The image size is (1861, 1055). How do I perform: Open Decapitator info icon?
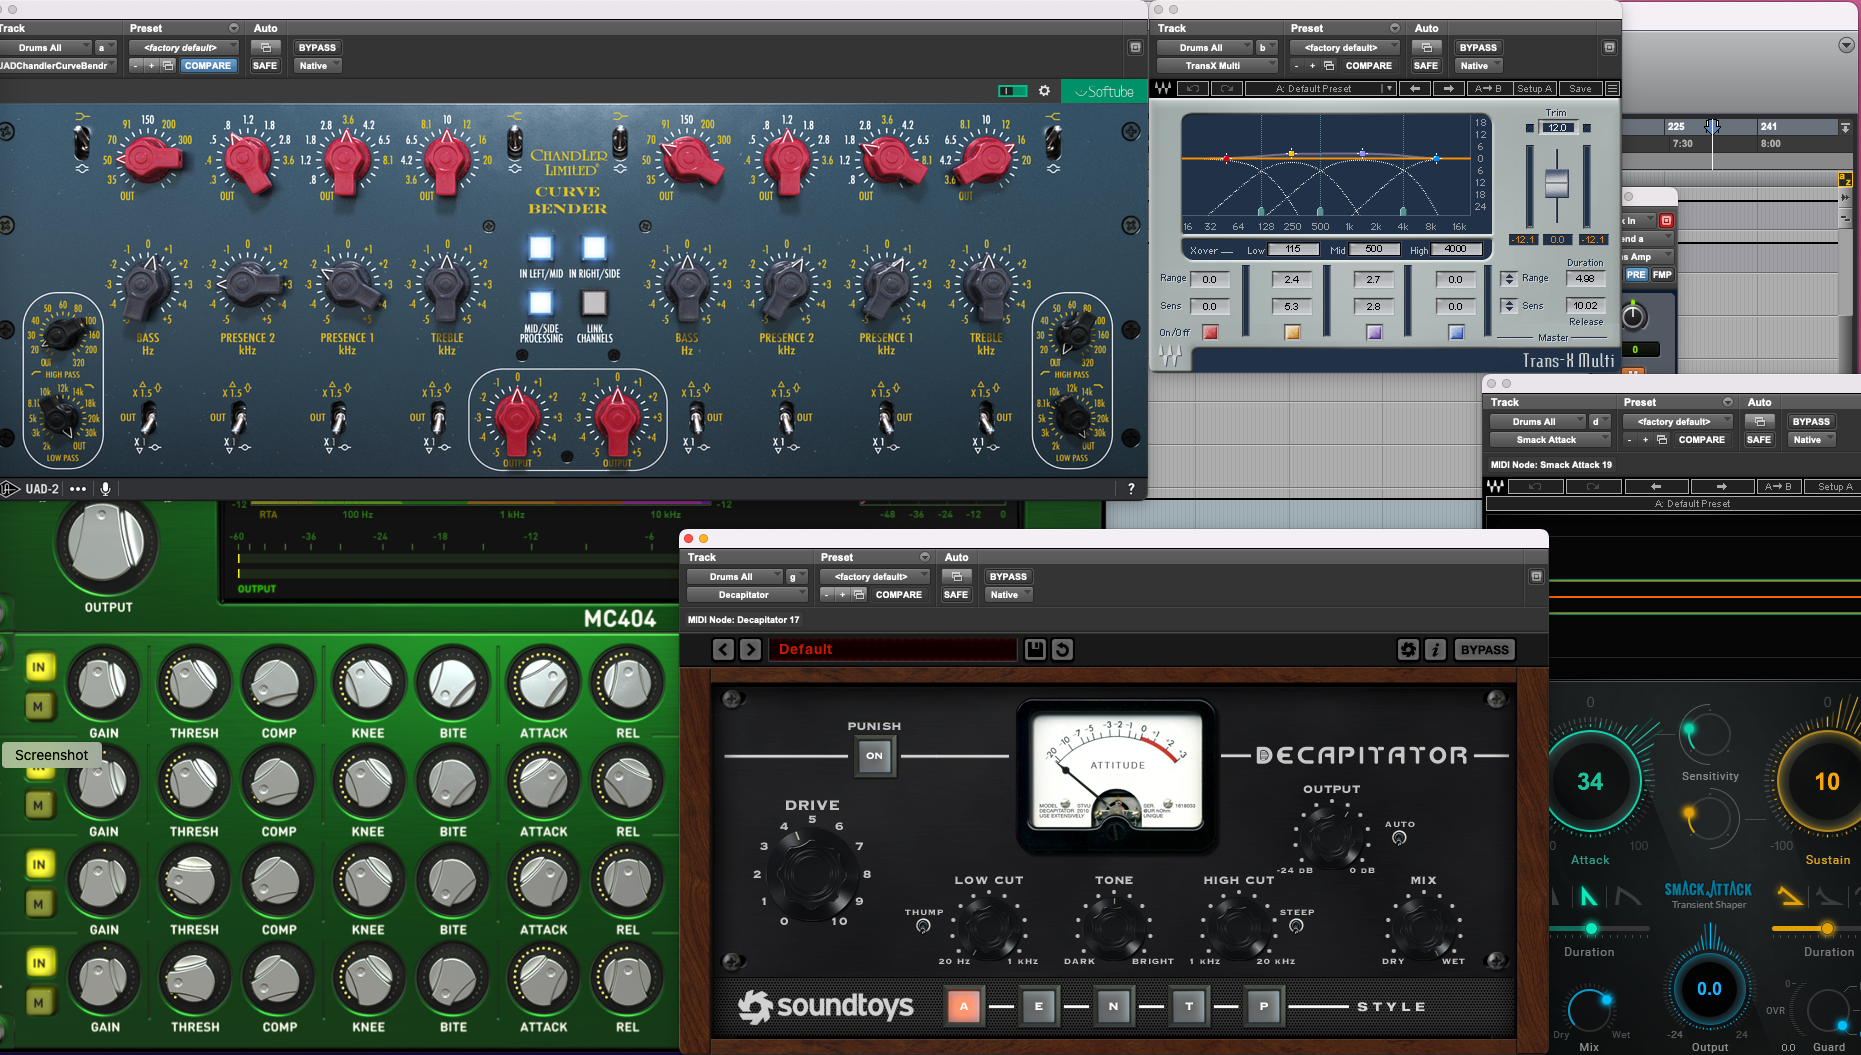coord(1435,649)
